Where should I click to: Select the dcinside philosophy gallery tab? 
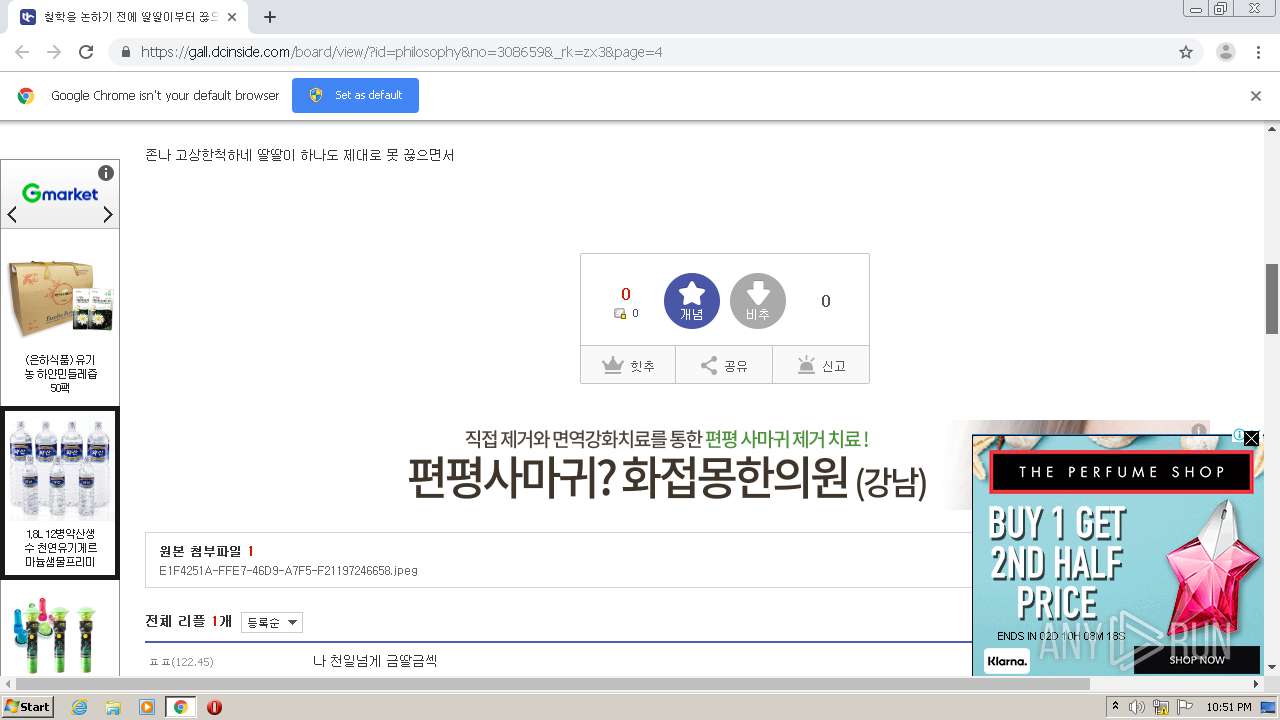tap(130, 17)
